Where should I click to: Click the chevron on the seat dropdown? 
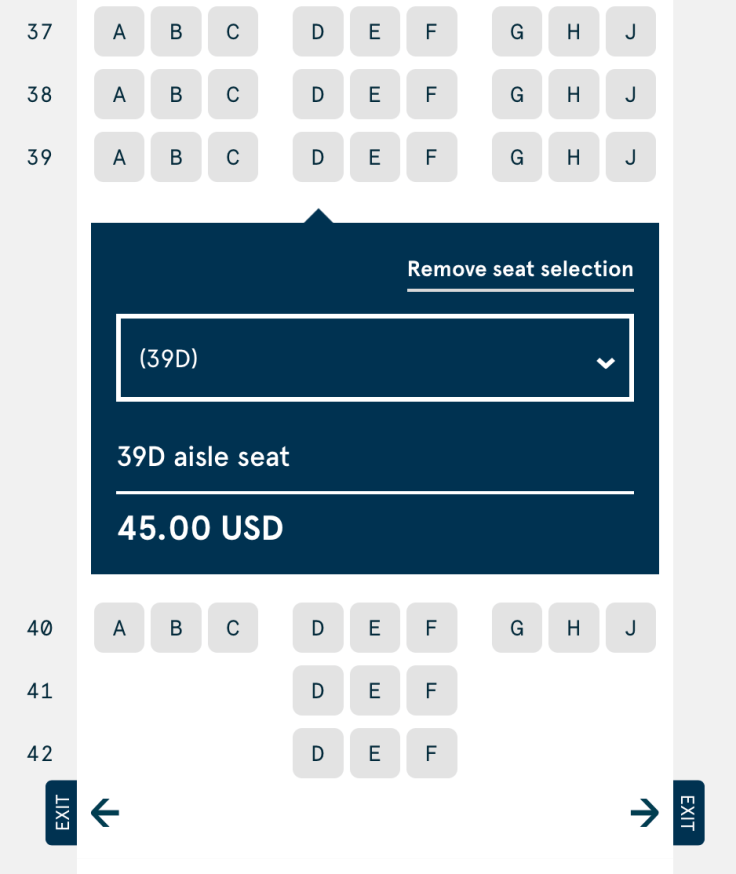pyautogui.click(x=605, y=362)
